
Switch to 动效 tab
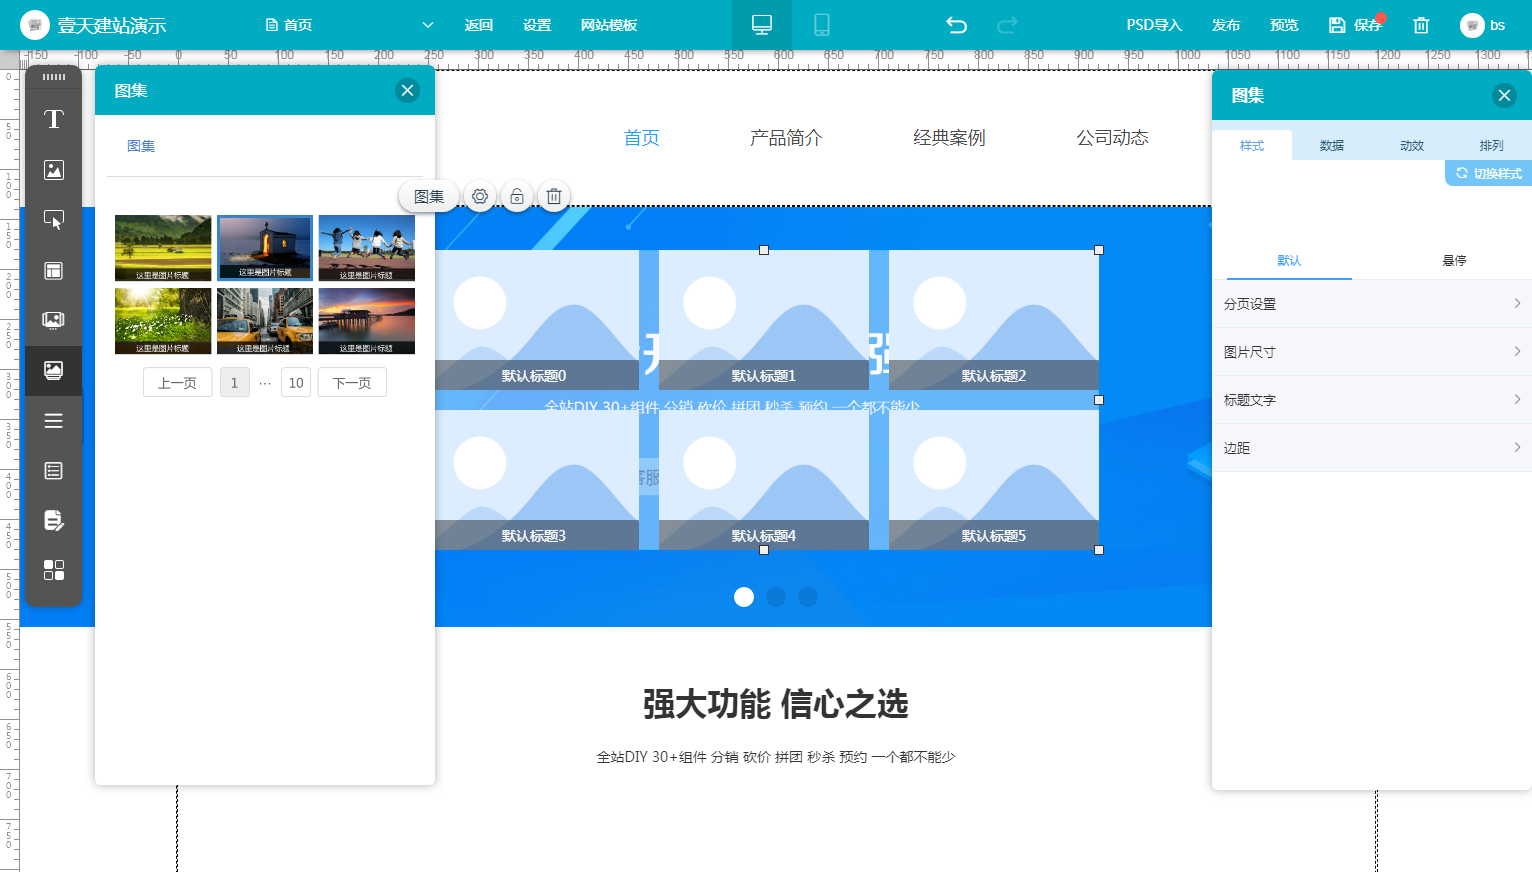[1412, 145]
